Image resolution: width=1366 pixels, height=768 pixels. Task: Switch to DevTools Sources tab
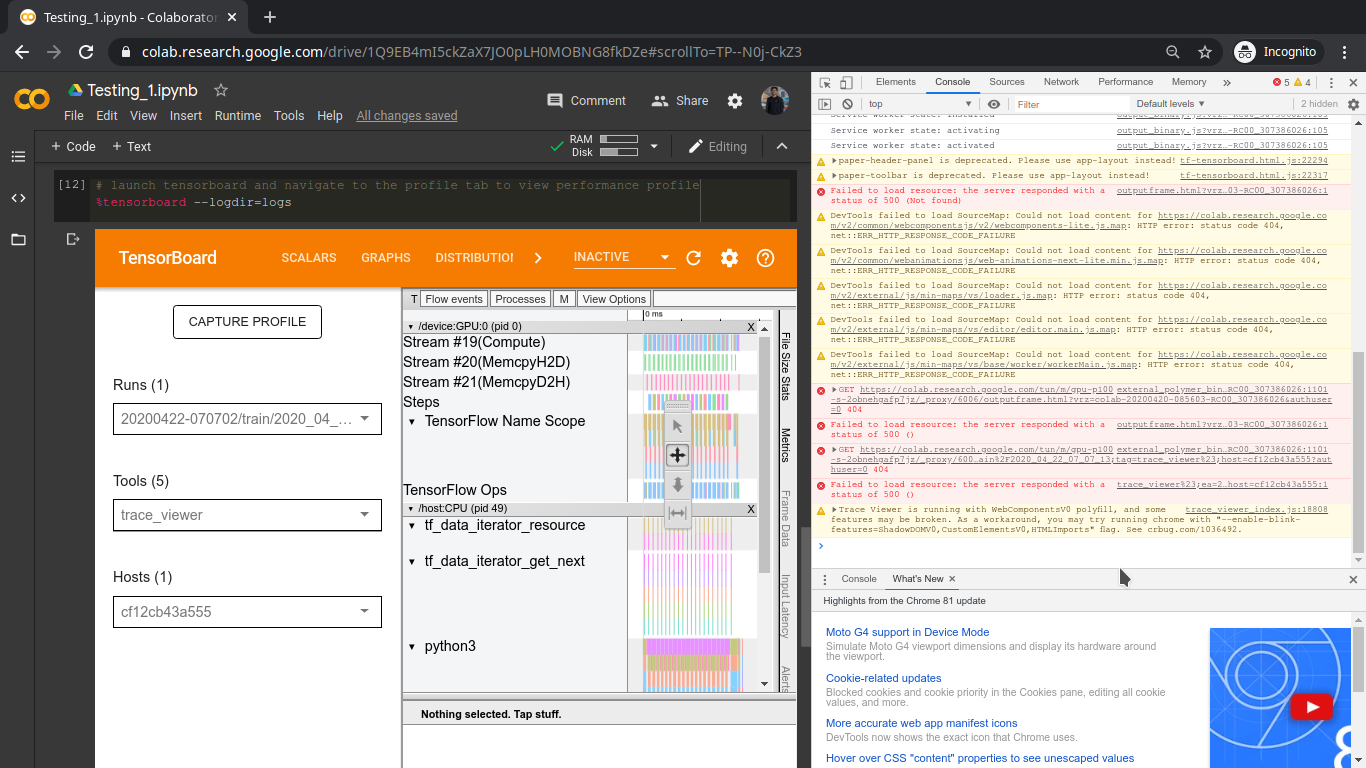[1007, 82]
